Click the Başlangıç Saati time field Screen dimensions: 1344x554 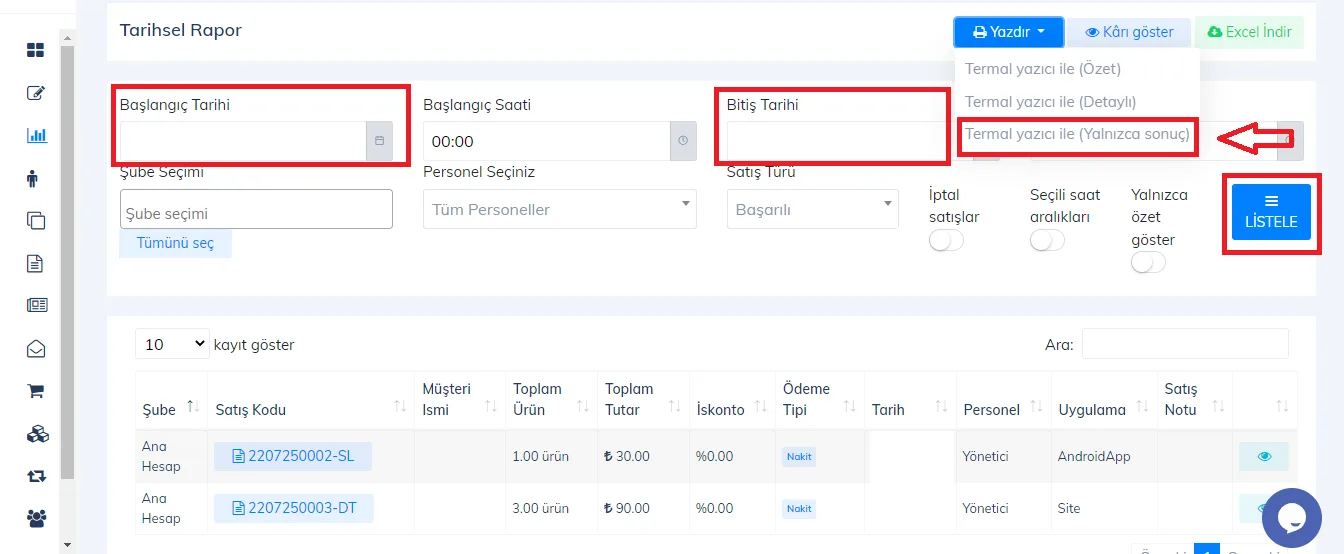(x=546, y=141)
